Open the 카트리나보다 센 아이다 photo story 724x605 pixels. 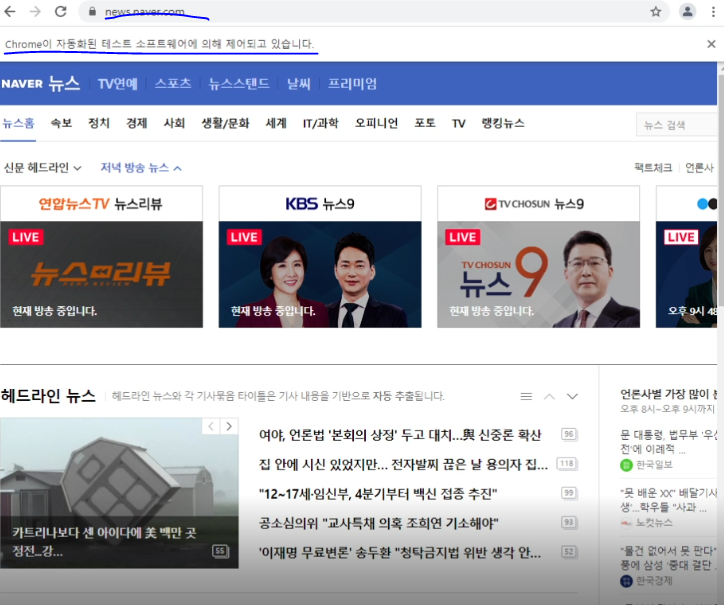pyautogui.click(x=119, y=493)
